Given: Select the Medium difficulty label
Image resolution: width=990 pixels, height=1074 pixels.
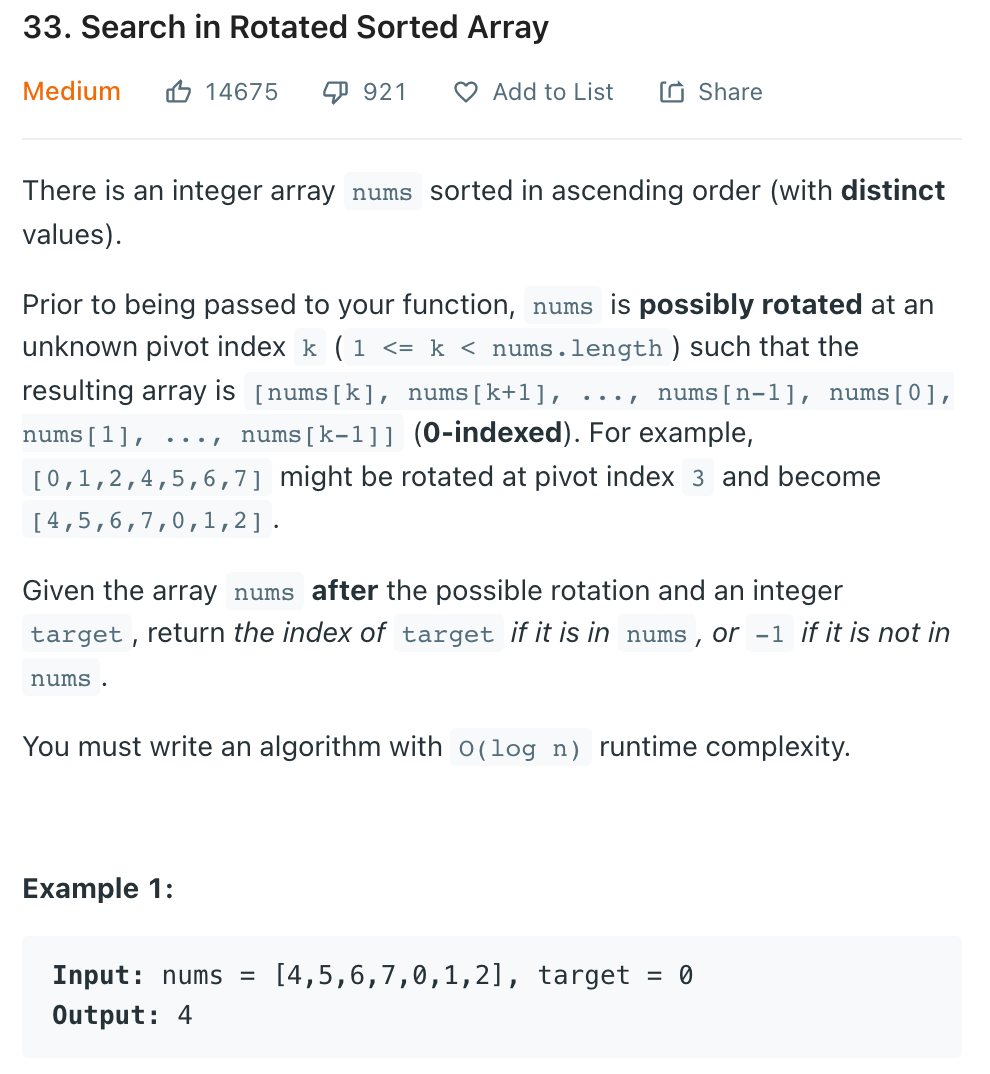Looking at the screenshot, I should pyautogui.click(x=71, y=91).
